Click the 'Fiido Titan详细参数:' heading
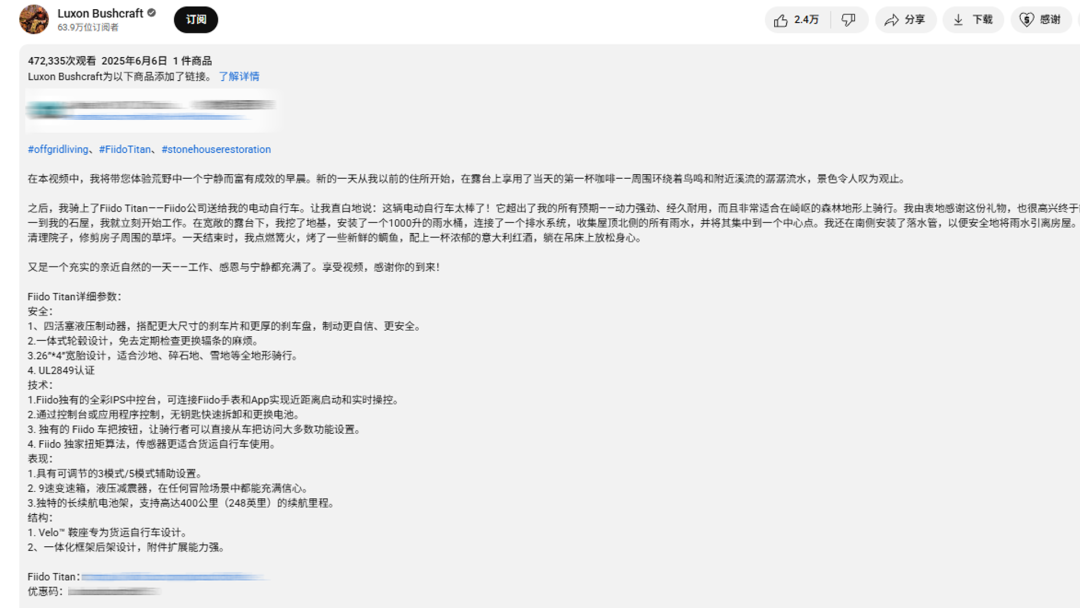 point(74,297)
